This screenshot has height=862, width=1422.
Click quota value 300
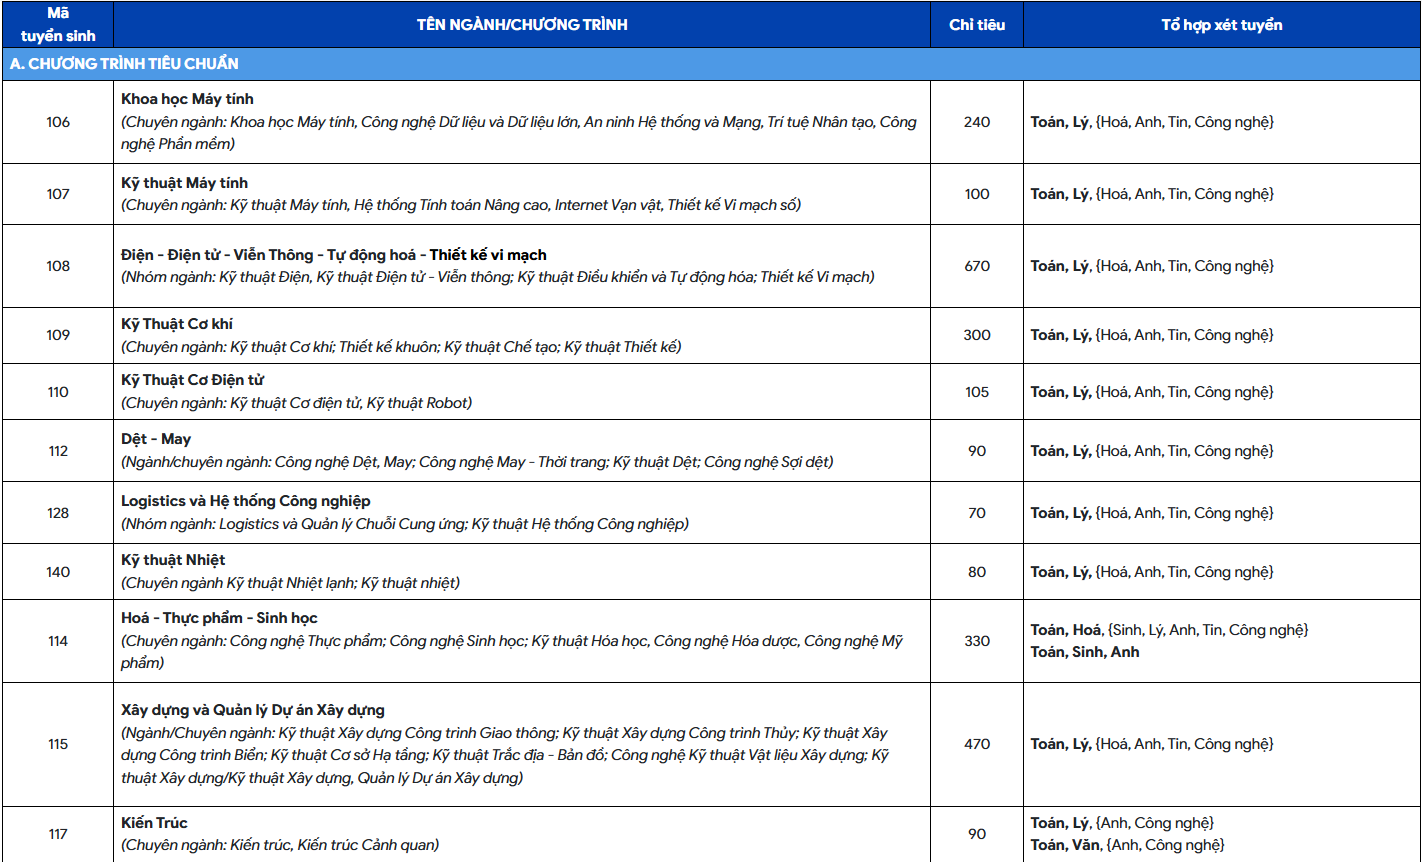[977, 335]
